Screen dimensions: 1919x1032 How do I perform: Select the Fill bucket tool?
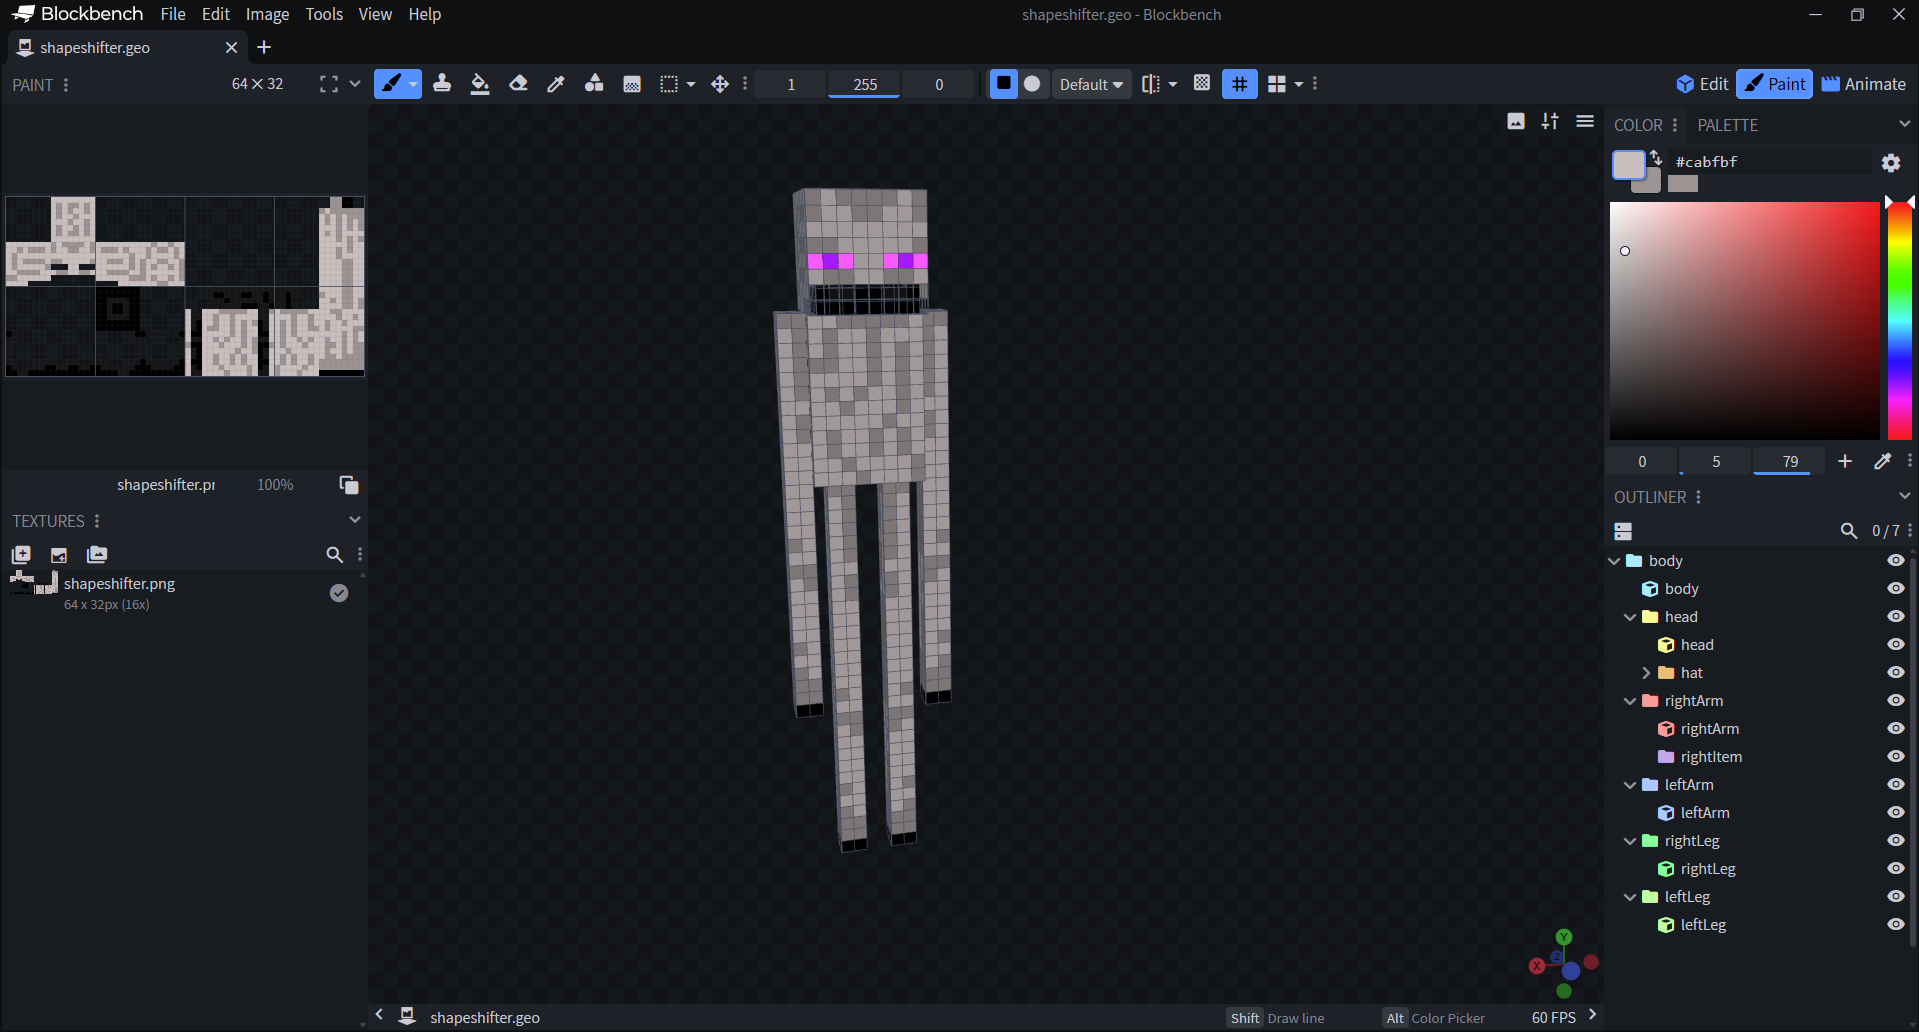pos(480,84)
